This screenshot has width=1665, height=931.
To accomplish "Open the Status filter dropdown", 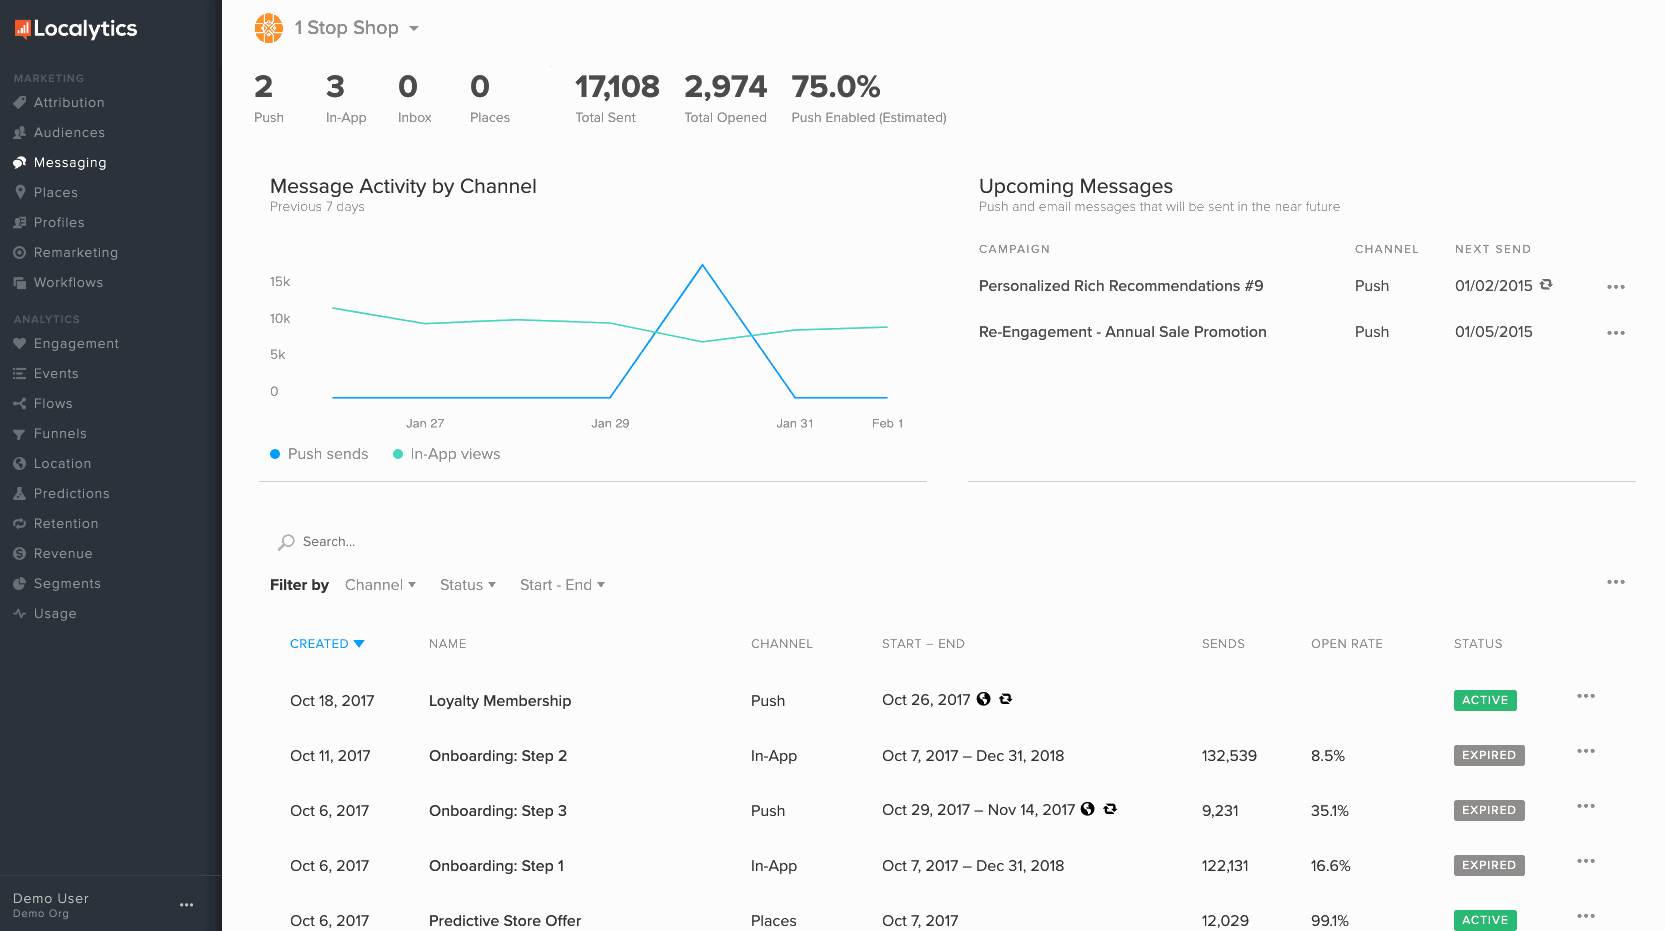I will [467, 585].
